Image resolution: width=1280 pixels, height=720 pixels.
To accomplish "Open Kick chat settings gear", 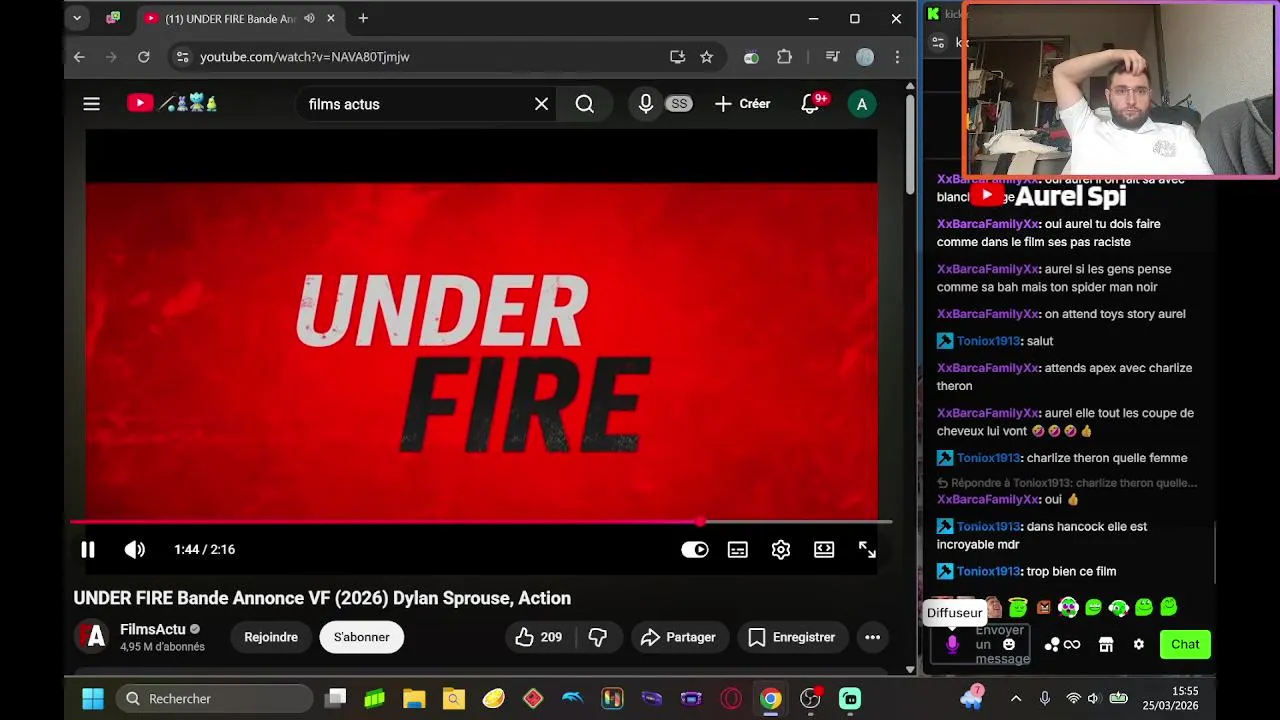I will (1138, 645).
